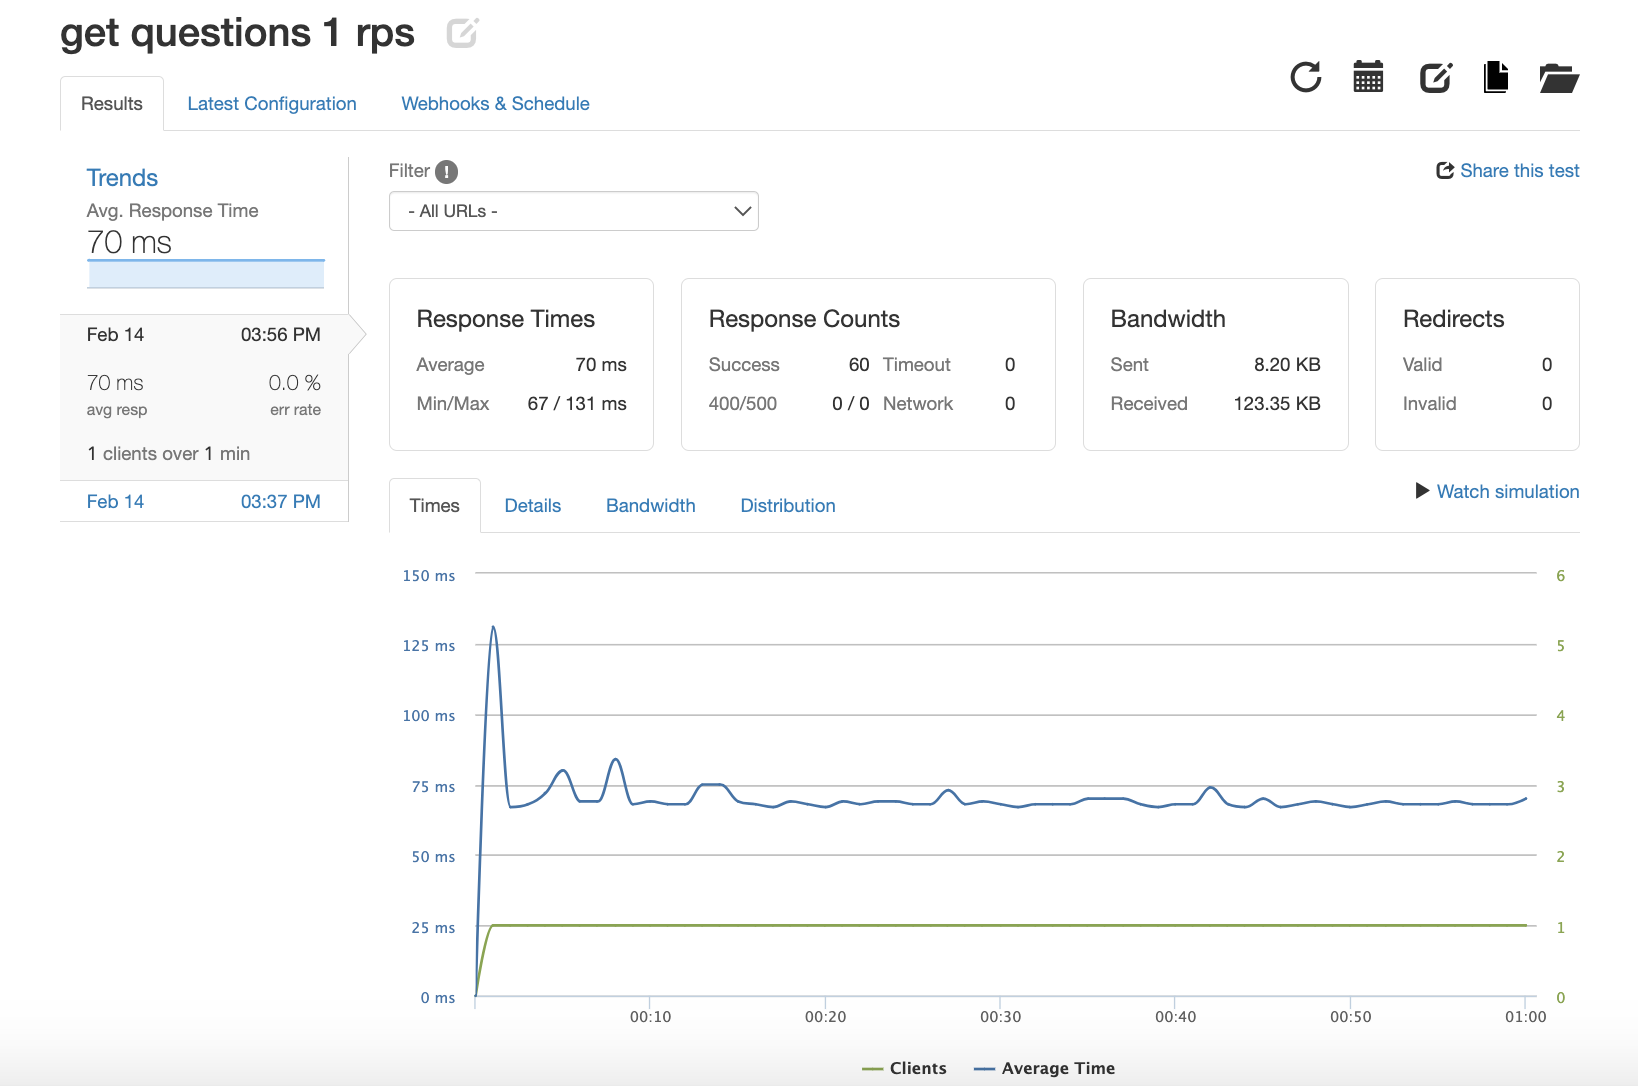Click the '67 / 131 ms' Min/Max value
The width and height of the screenshot is (1638, 1086).
(577, 404)
